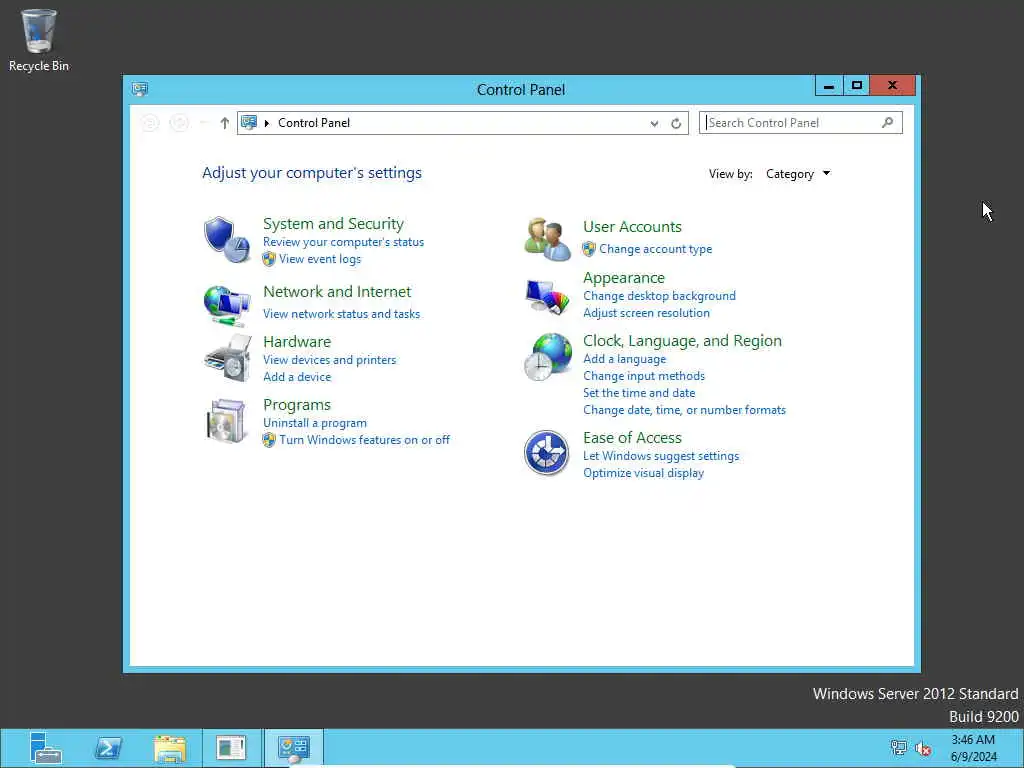Screen dimensions: 1024x768
Task: Launch PowerShell from the taskbar
Action: click(x=108, y=748)
